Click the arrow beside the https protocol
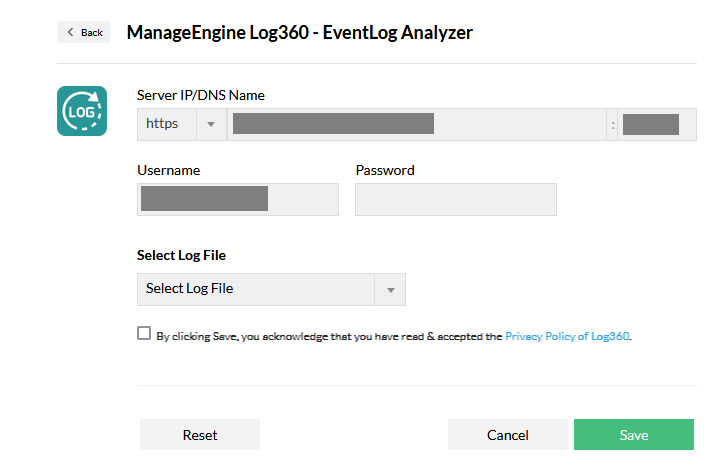The image size is (721, 473). [211, 124]
